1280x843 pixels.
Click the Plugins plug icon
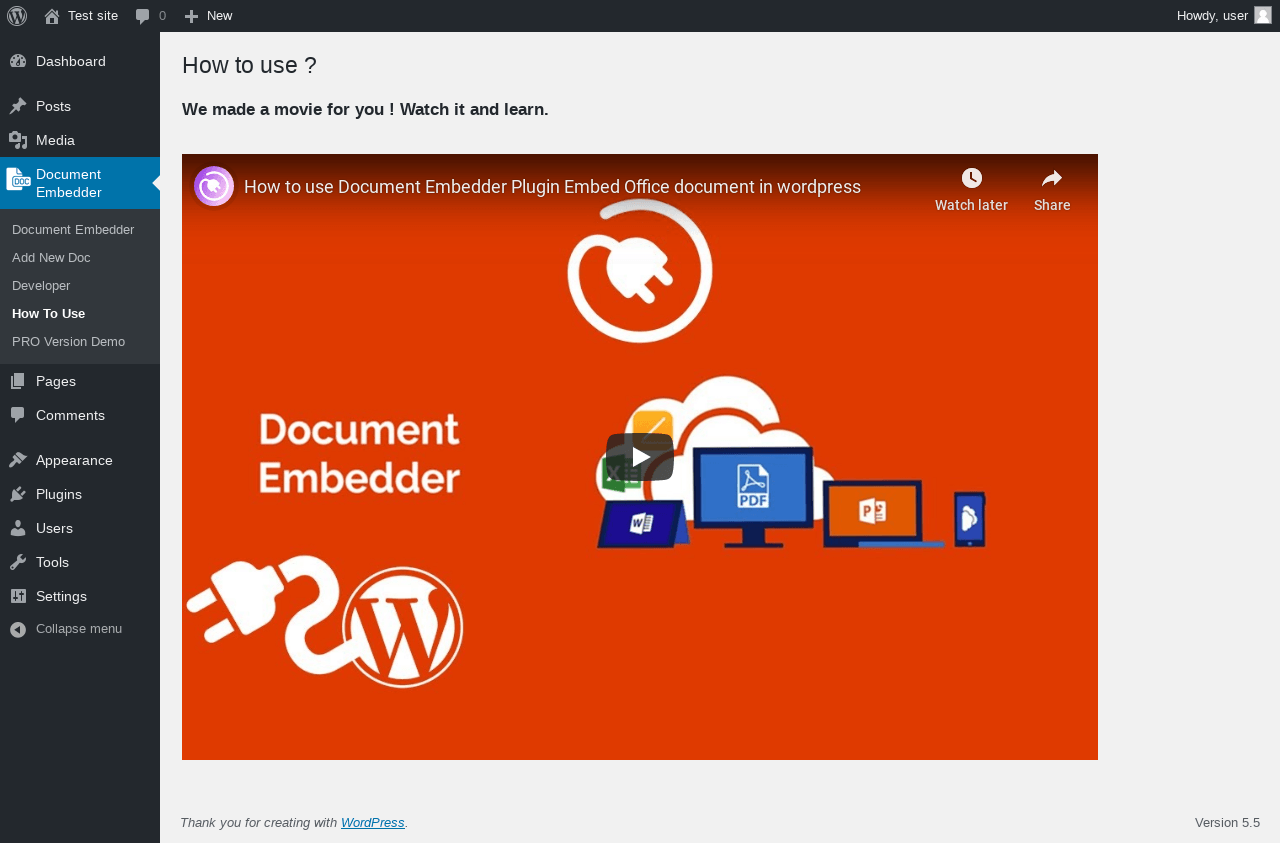click(18, 494)
